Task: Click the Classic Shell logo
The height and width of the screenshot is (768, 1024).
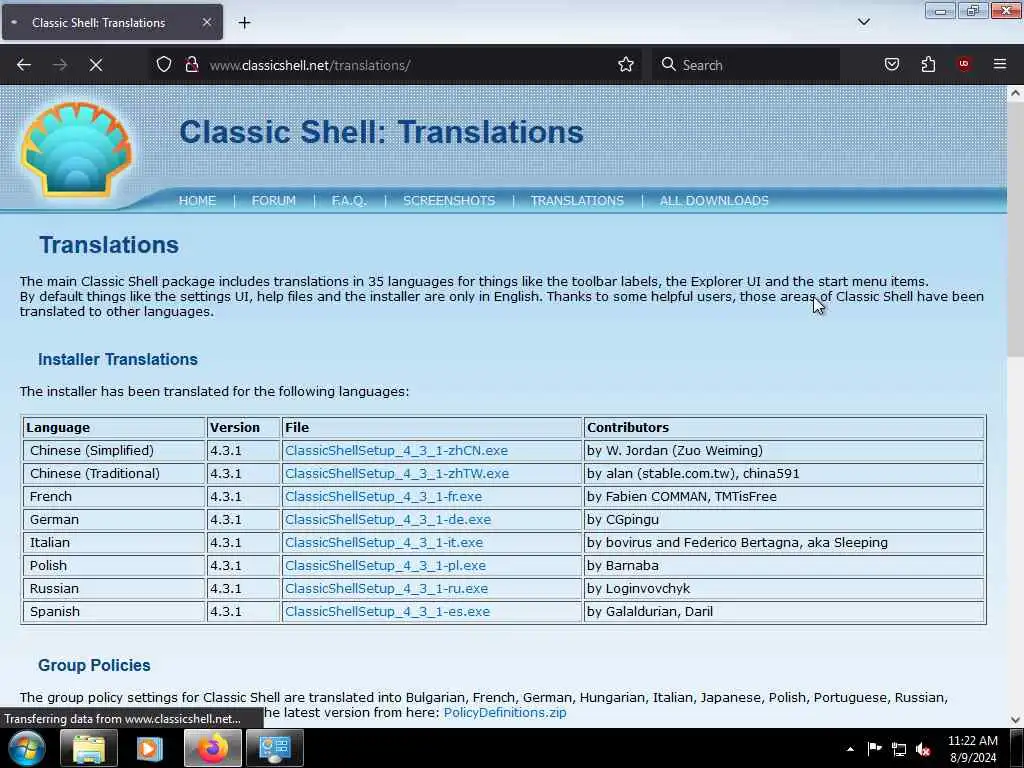Action: pos(76,150)
